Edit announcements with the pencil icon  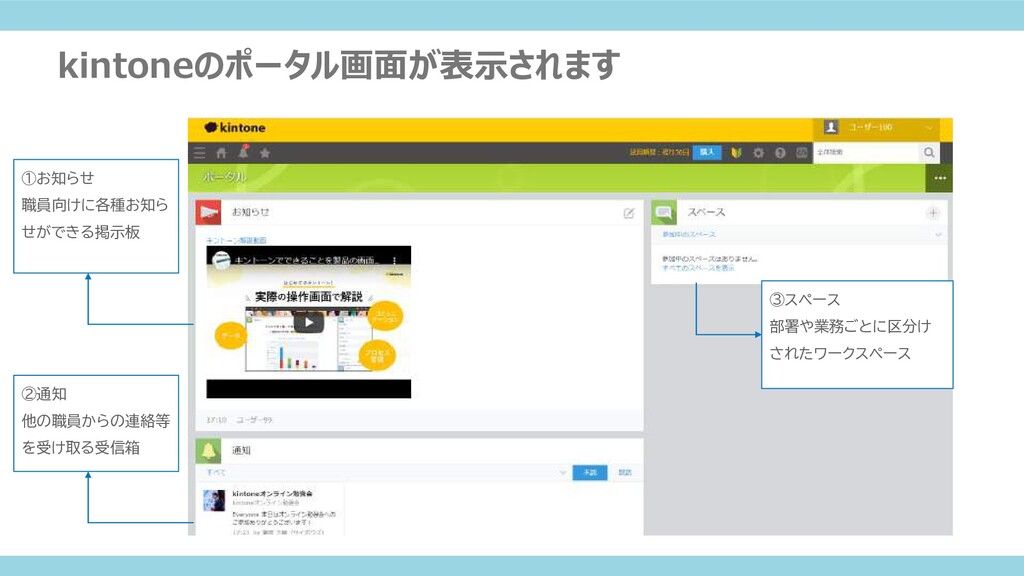pos(629,213)
